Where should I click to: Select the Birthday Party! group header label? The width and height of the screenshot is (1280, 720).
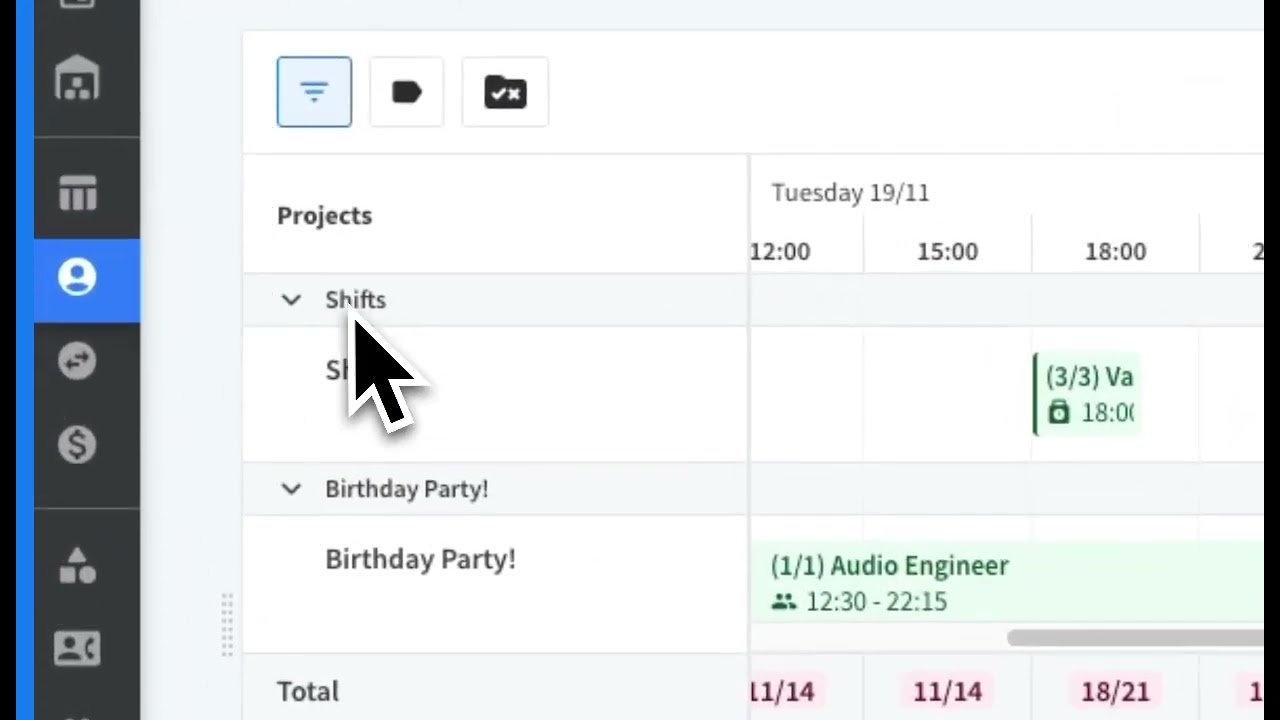pos(406,489)
